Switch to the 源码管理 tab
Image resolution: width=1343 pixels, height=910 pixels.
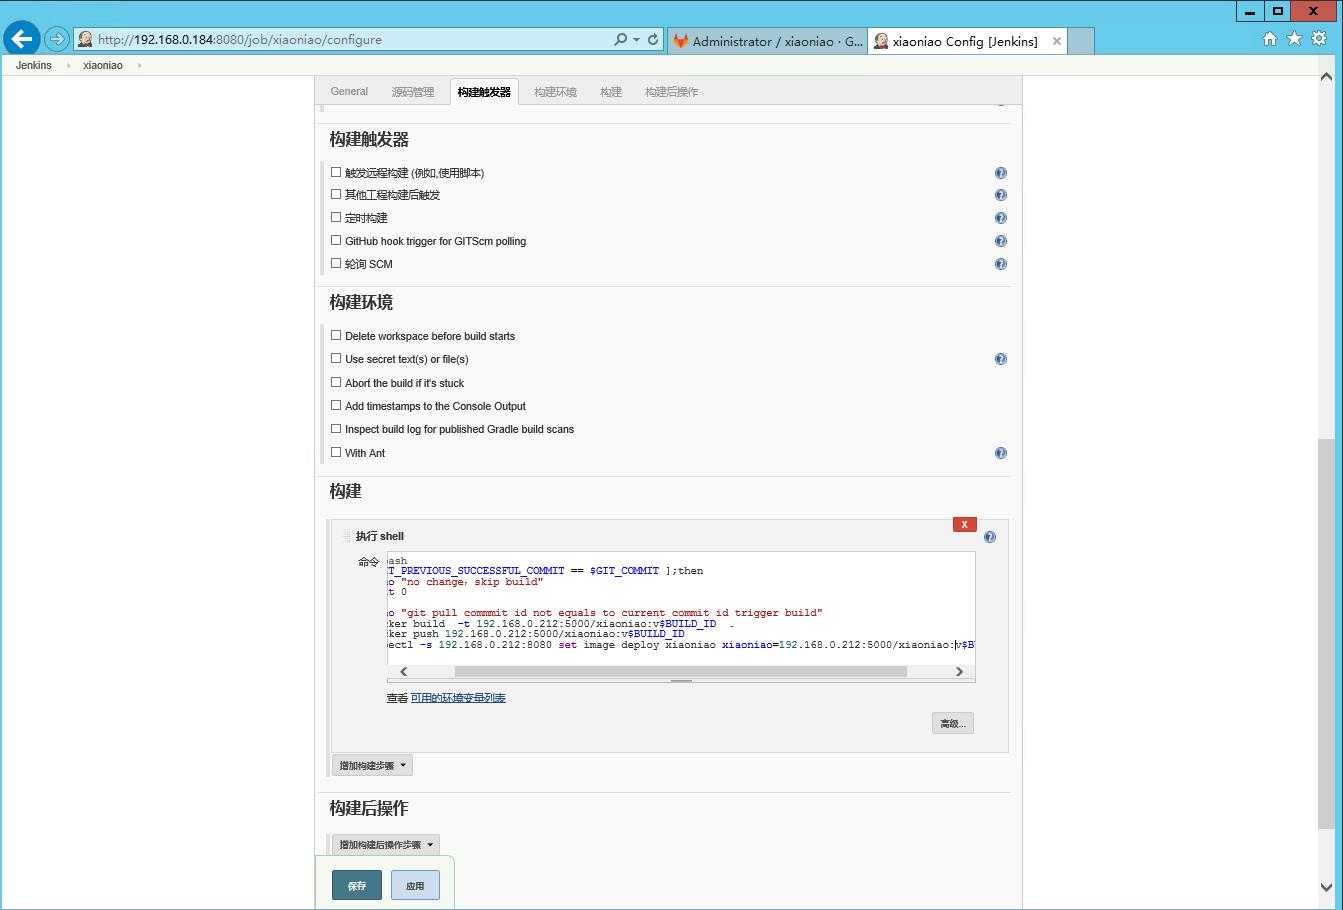pyautogui.click(x=413, y=91)
